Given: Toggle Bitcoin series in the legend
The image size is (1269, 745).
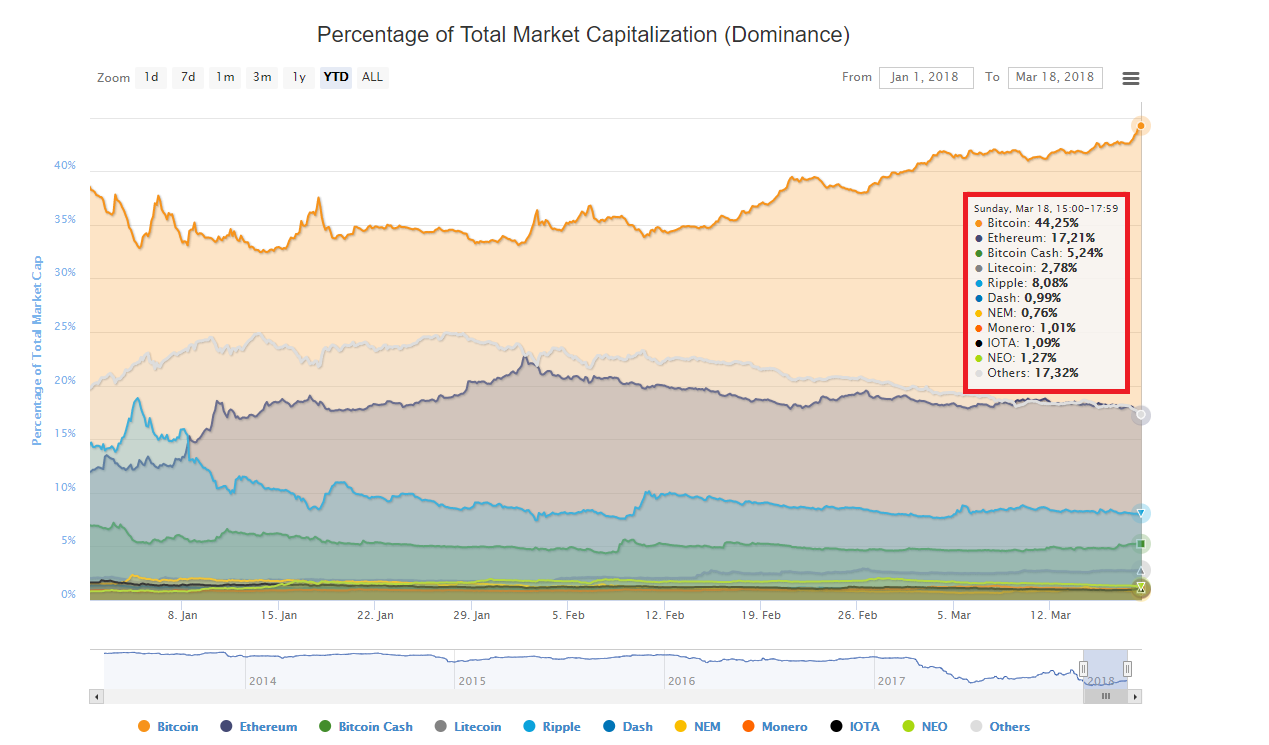Looking at the screenshot, I should (168, 727).
